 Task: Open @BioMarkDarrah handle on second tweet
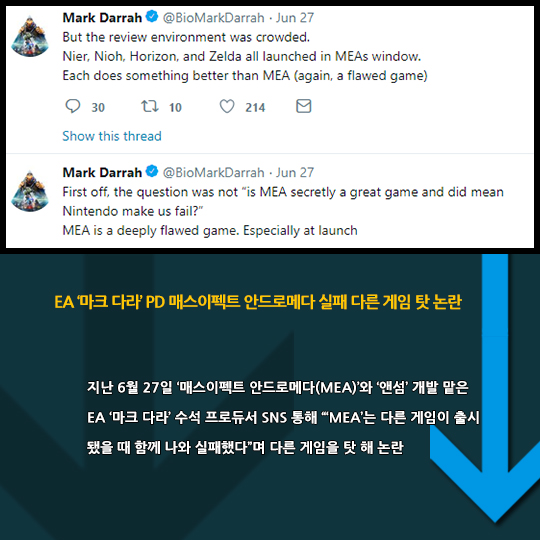pyautogui.click(x=214, y=172)
